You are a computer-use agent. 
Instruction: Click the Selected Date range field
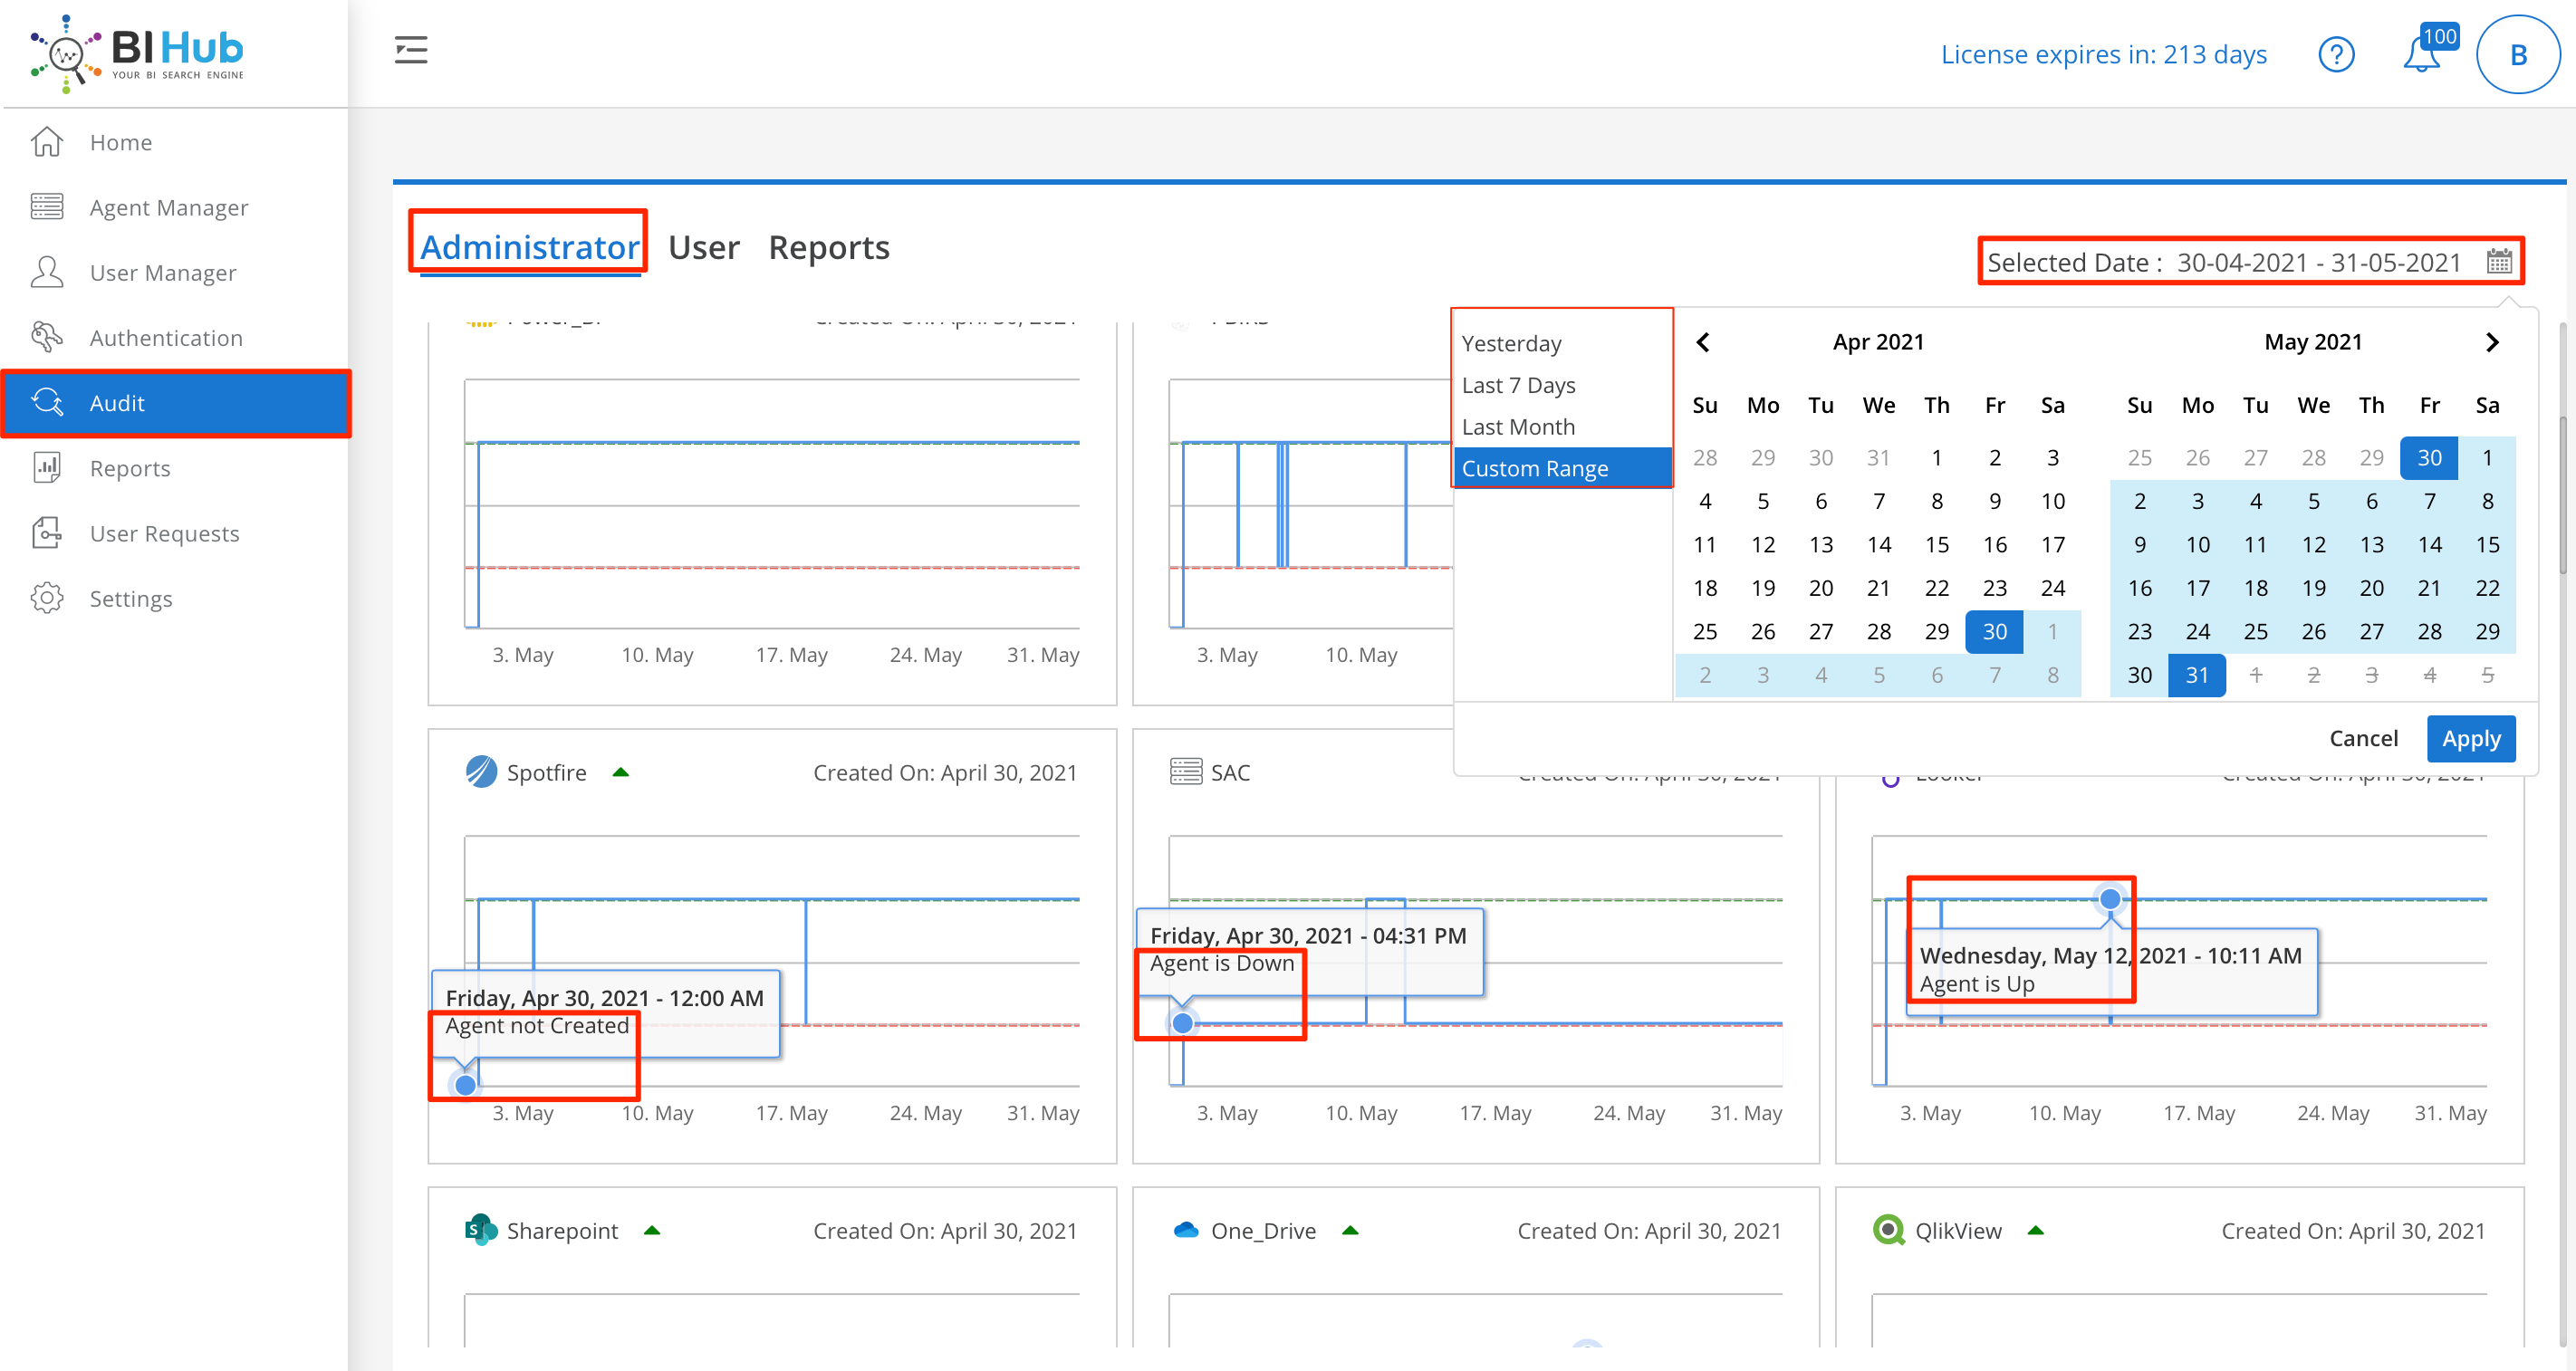point(2251,262)
